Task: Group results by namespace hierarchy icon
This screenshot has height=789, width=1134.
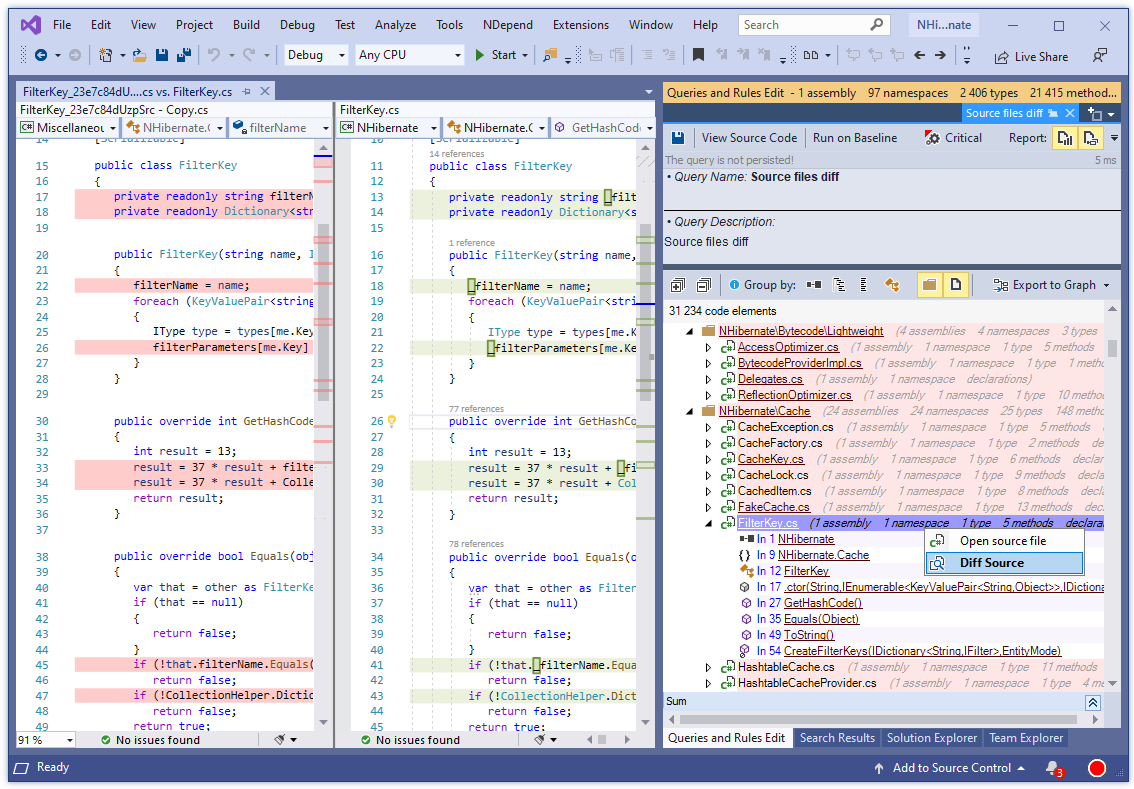Action: pyautogui.click(x=840, y=285)
